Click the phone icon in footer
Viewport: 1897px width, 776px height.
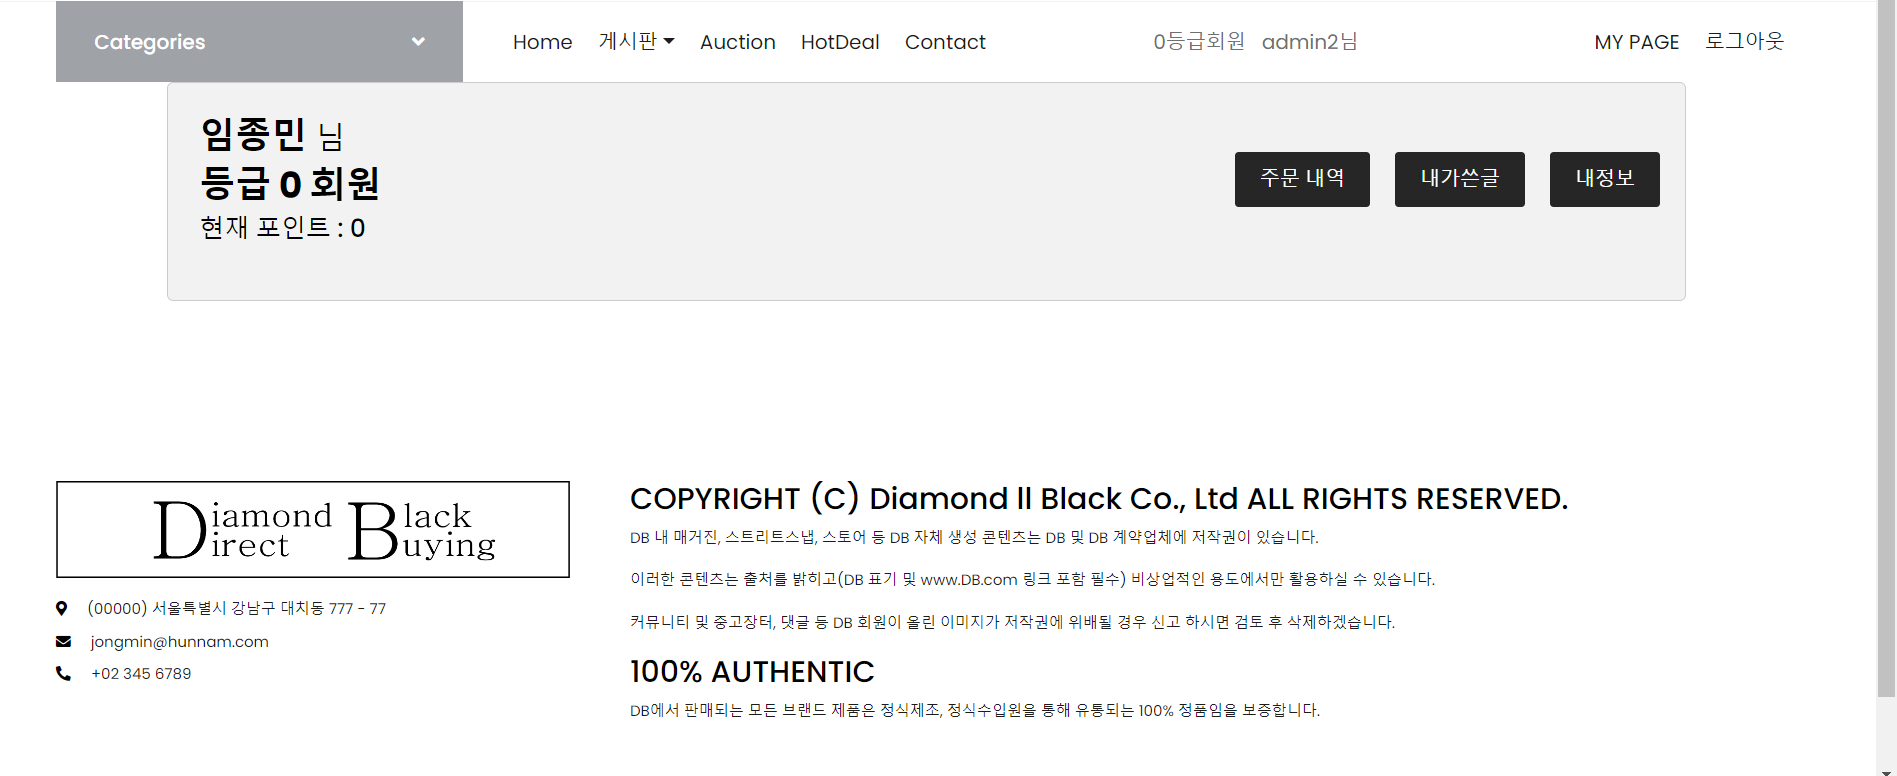tap(63, 673)
